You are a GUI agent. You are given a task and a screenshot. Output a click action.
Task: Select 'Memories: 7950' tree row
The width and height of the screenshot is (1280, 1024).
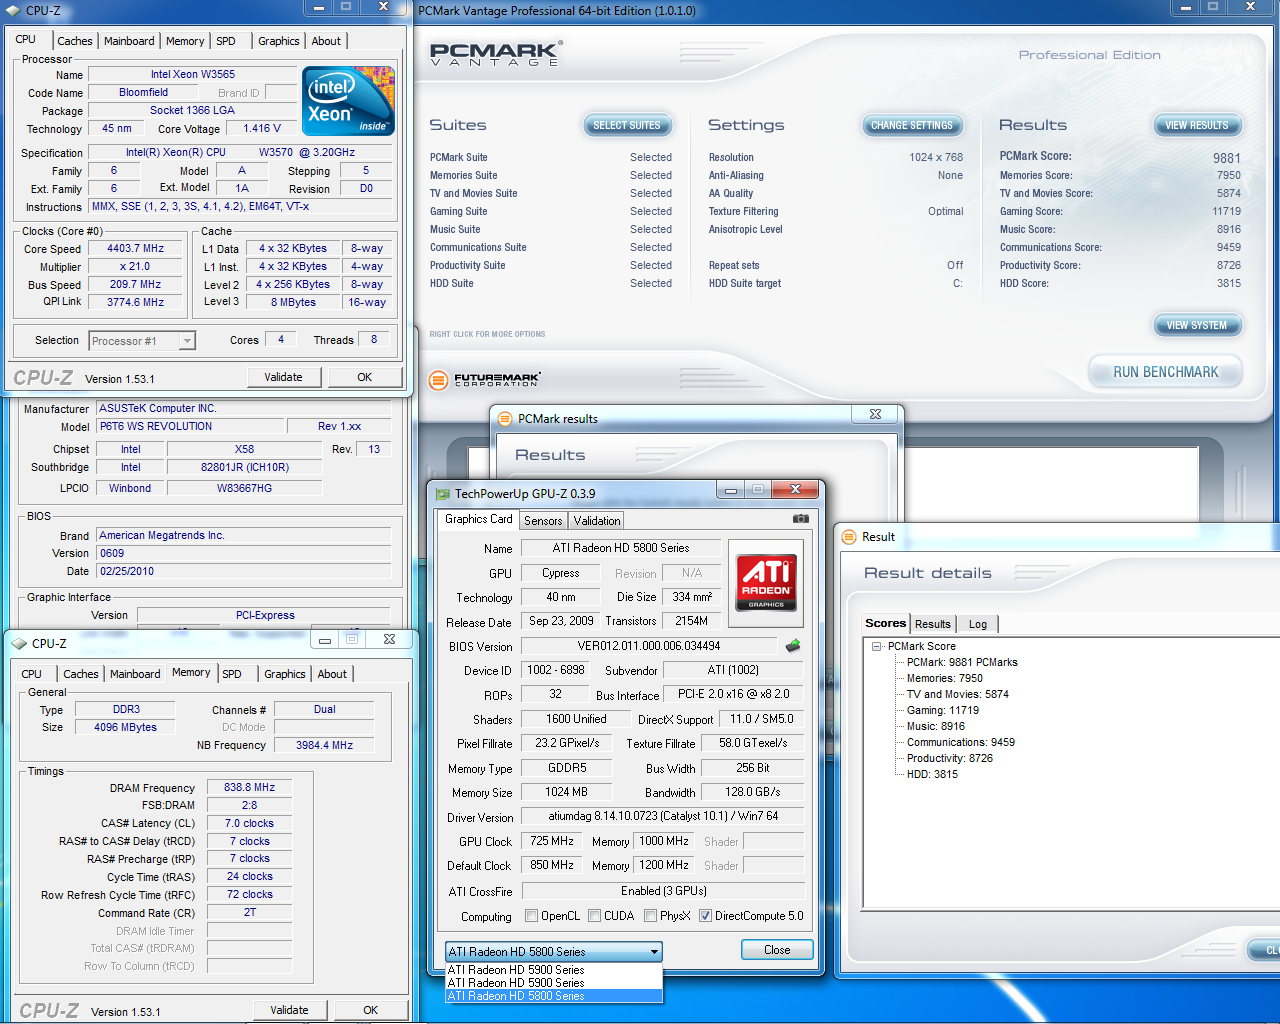945,678
